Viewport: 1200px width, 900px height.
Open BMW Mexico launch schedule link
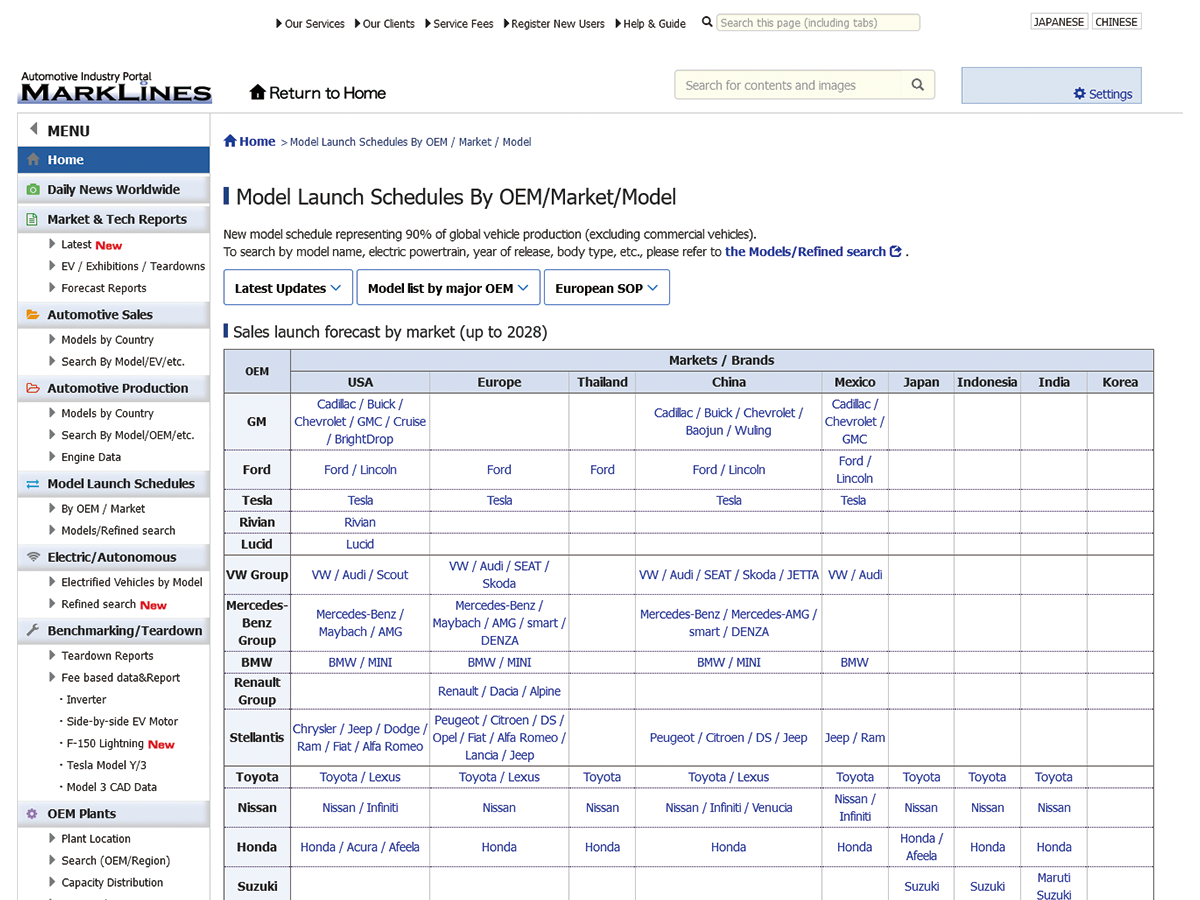[x=855, y=662]
